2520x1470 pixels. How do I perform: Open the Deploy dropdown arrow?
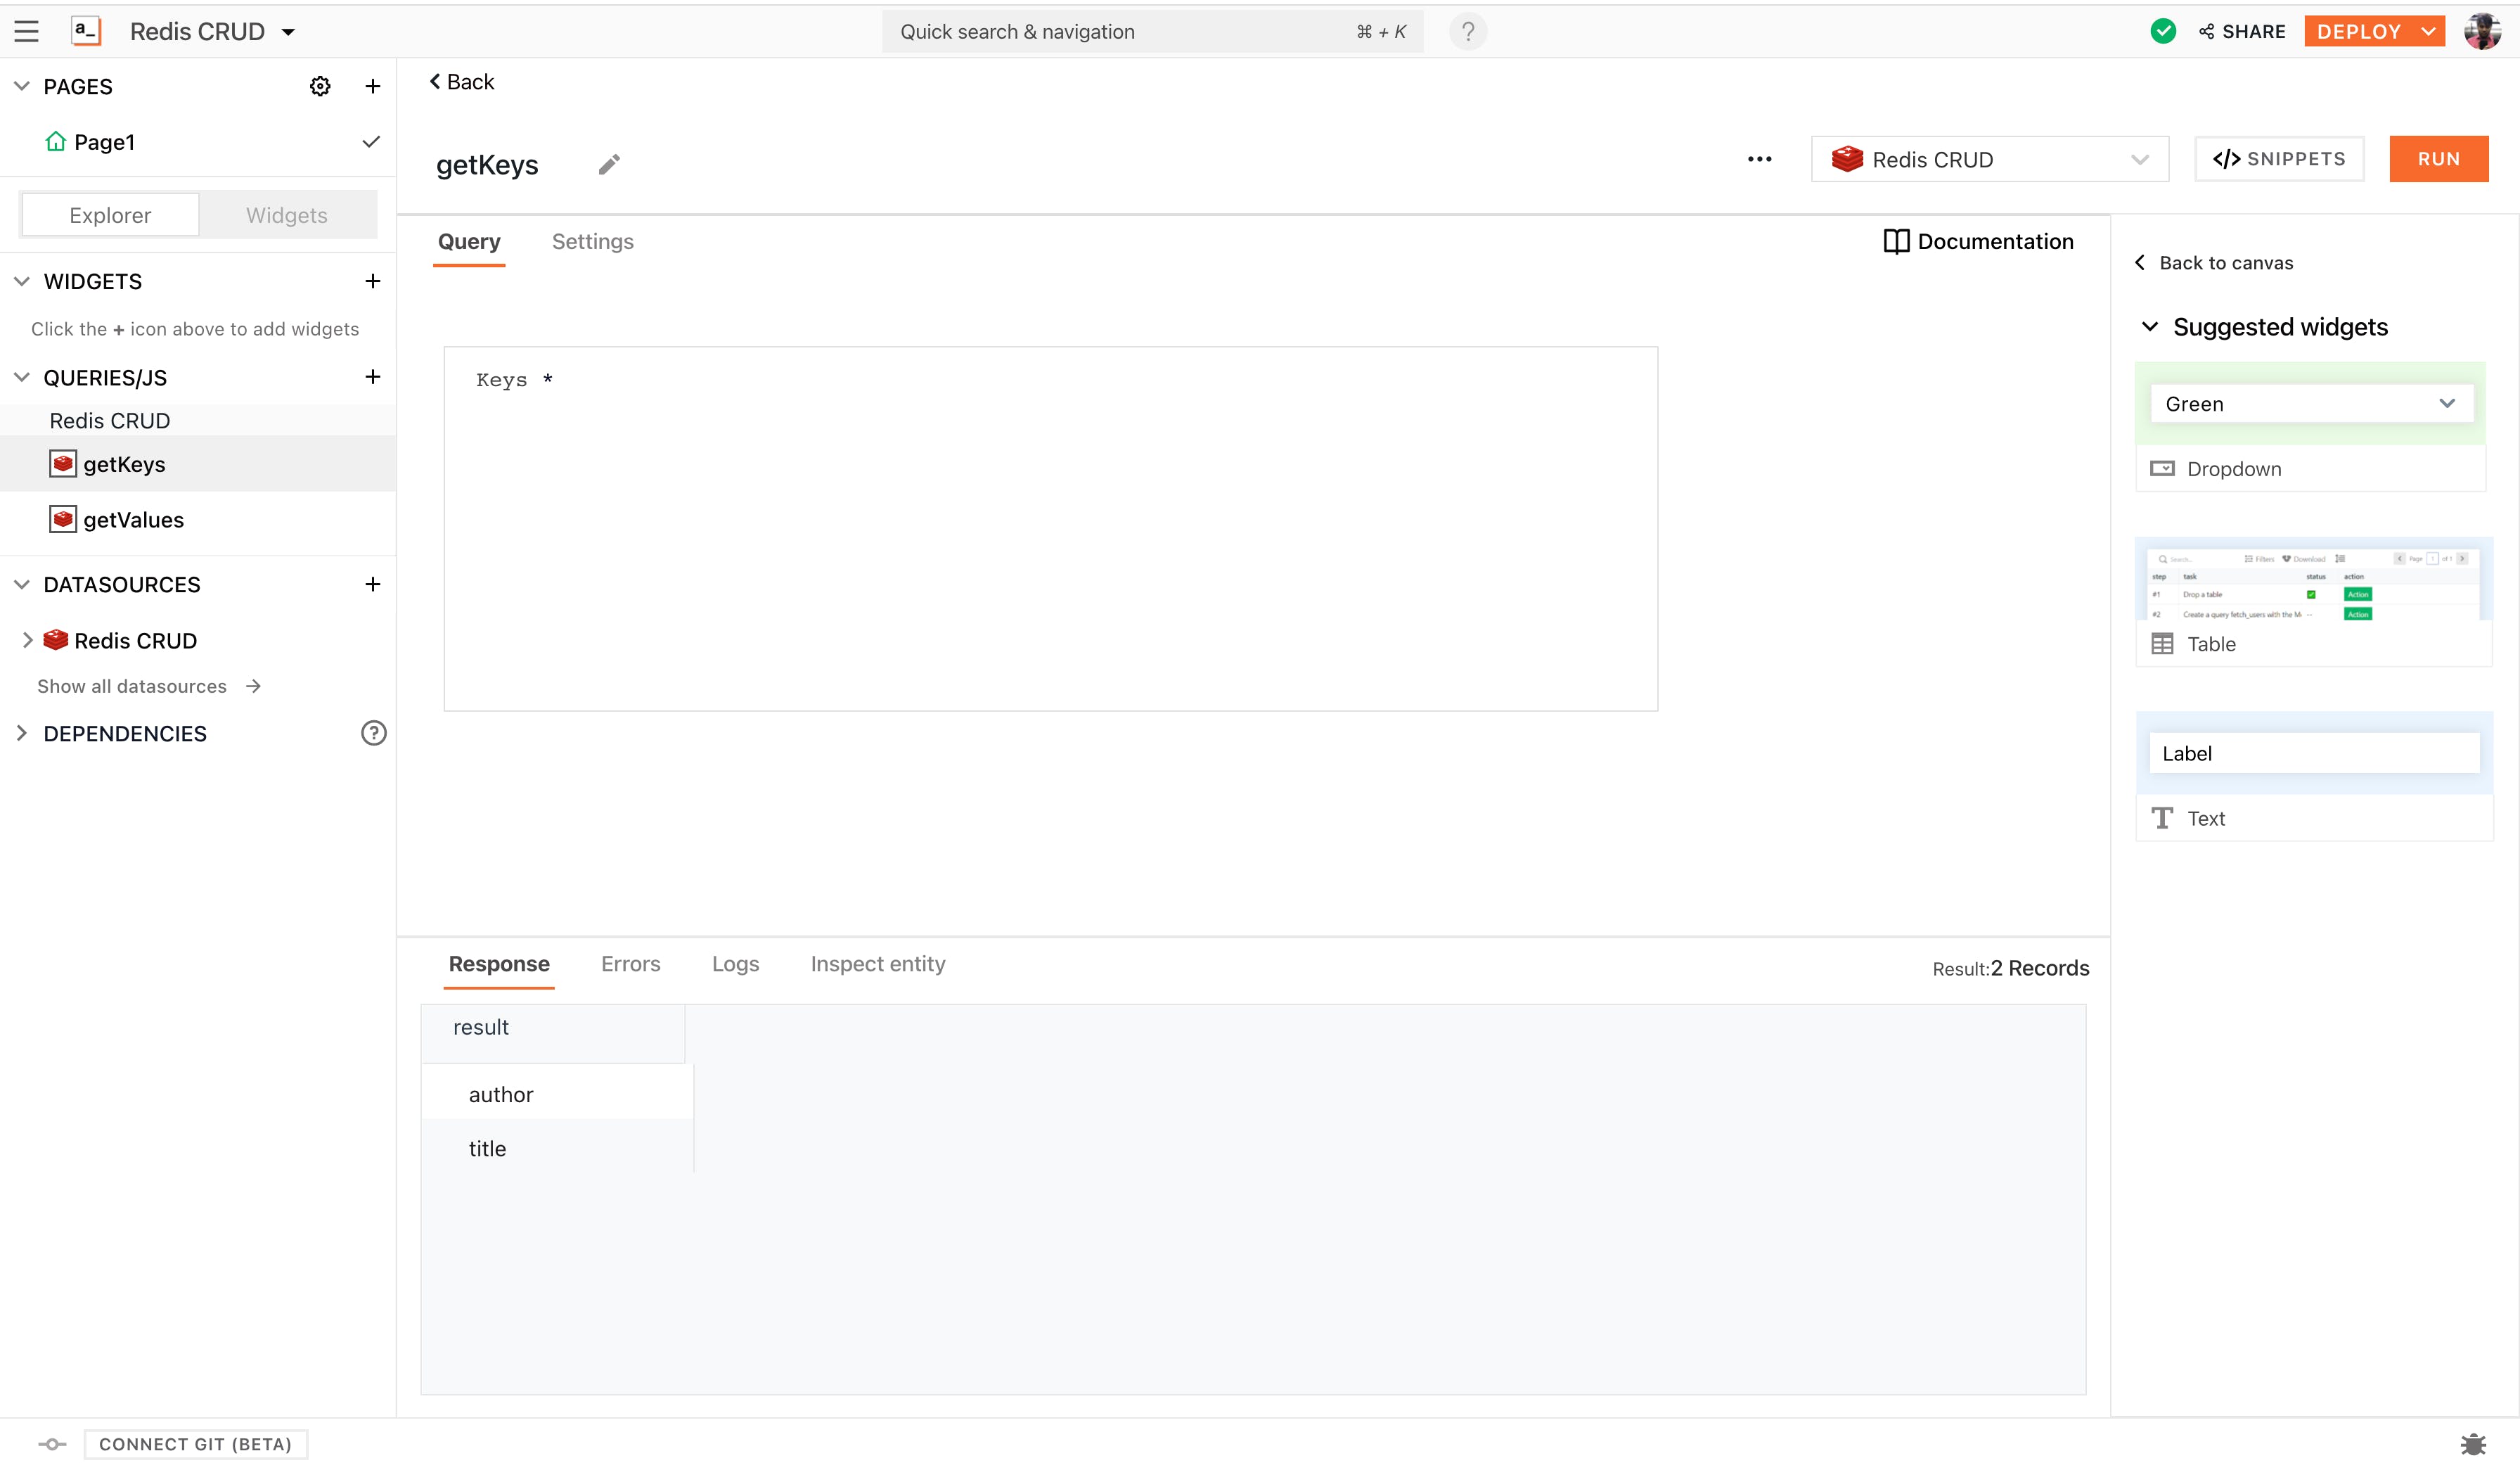coord(2428,32)
